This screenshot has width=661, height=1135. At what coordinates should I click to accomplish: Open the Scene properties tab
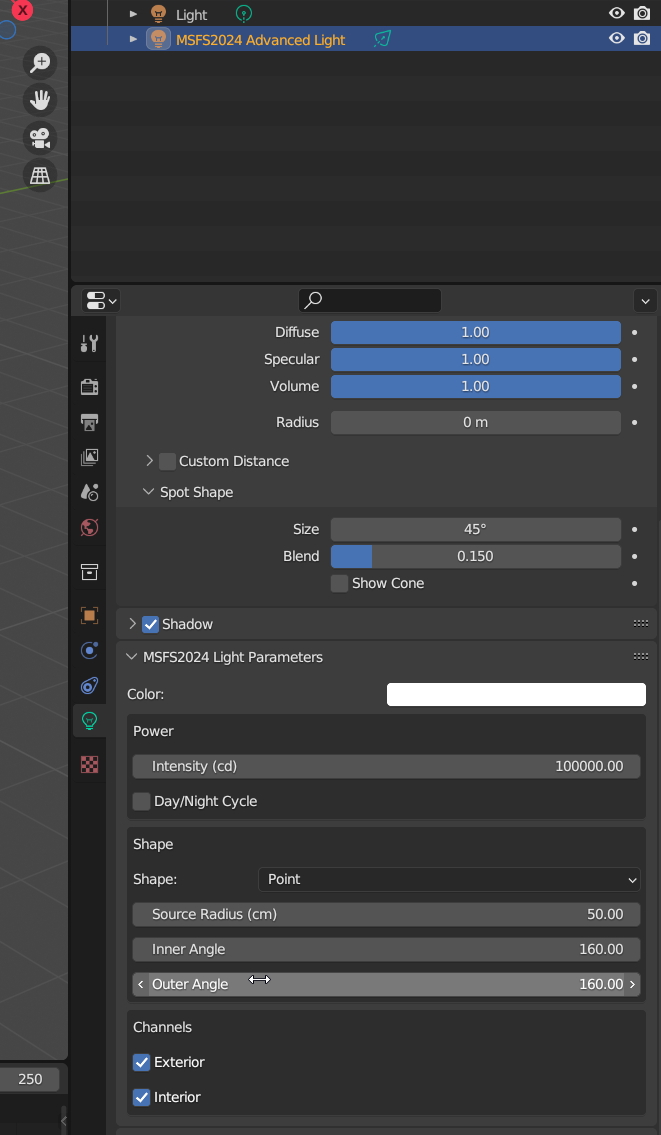click(x=89, y=492)
